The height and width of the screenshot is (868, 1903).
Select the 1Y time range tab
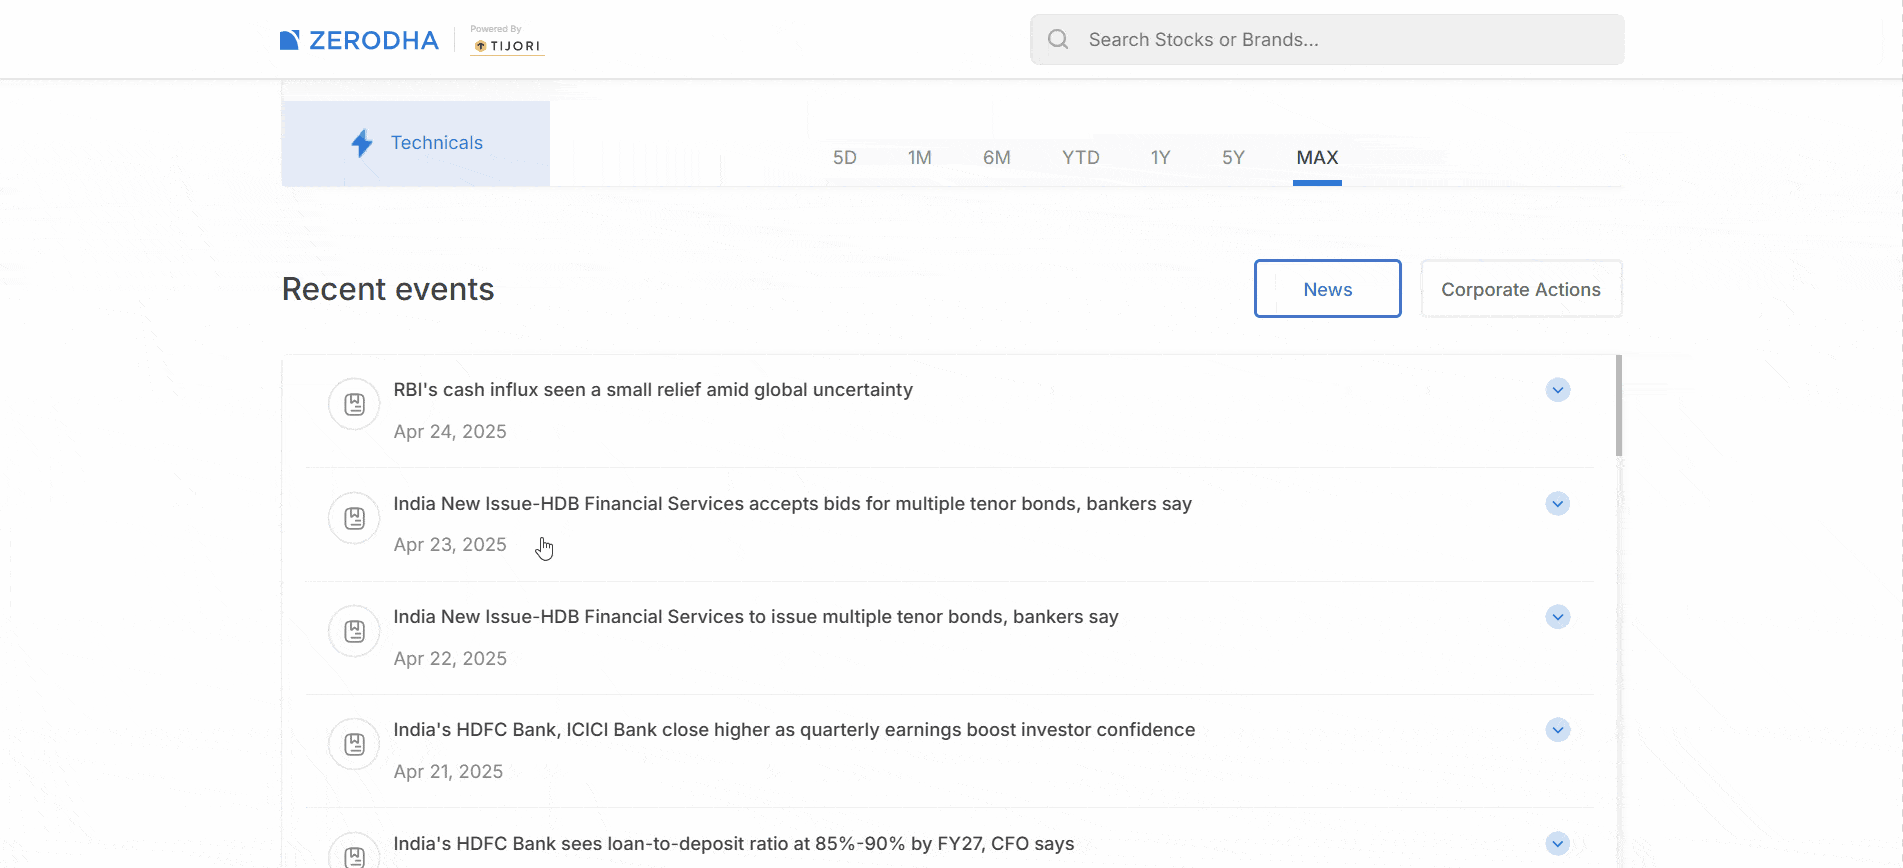[x=1160, y=158]
